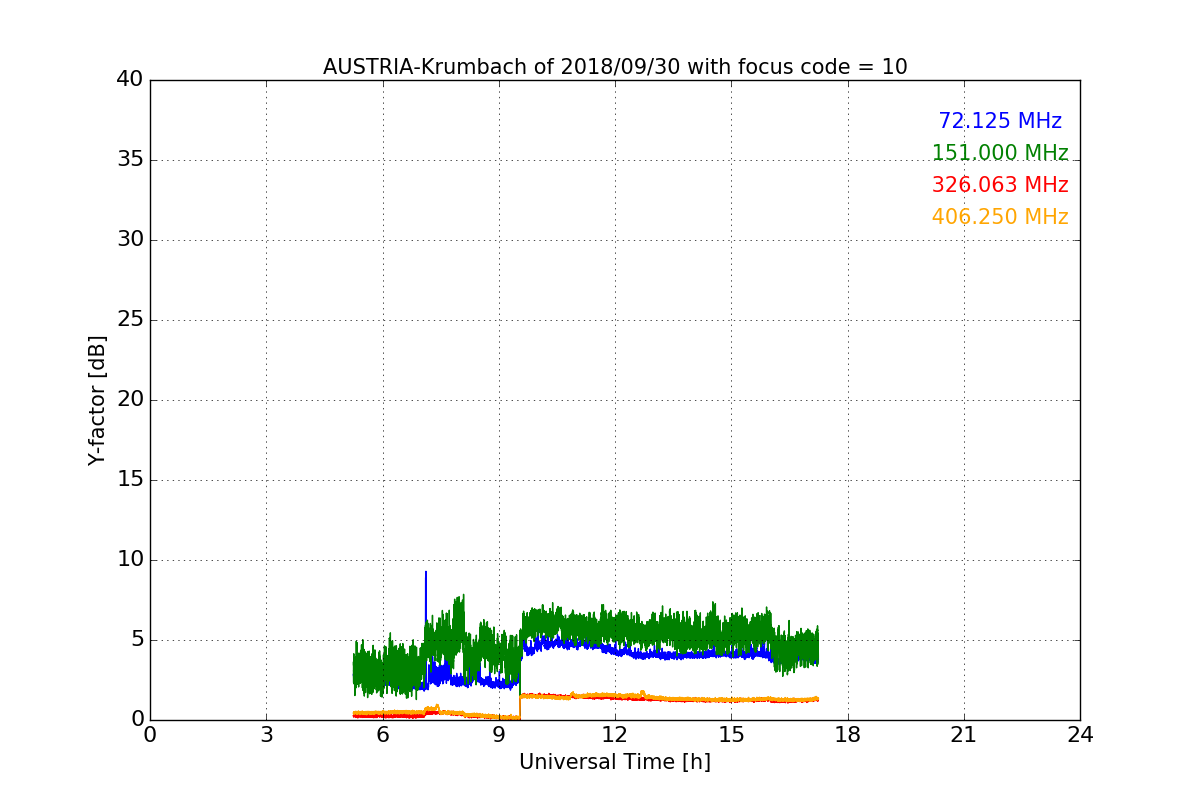Click the x-axis tick label 6

click(x=383, y=735)
